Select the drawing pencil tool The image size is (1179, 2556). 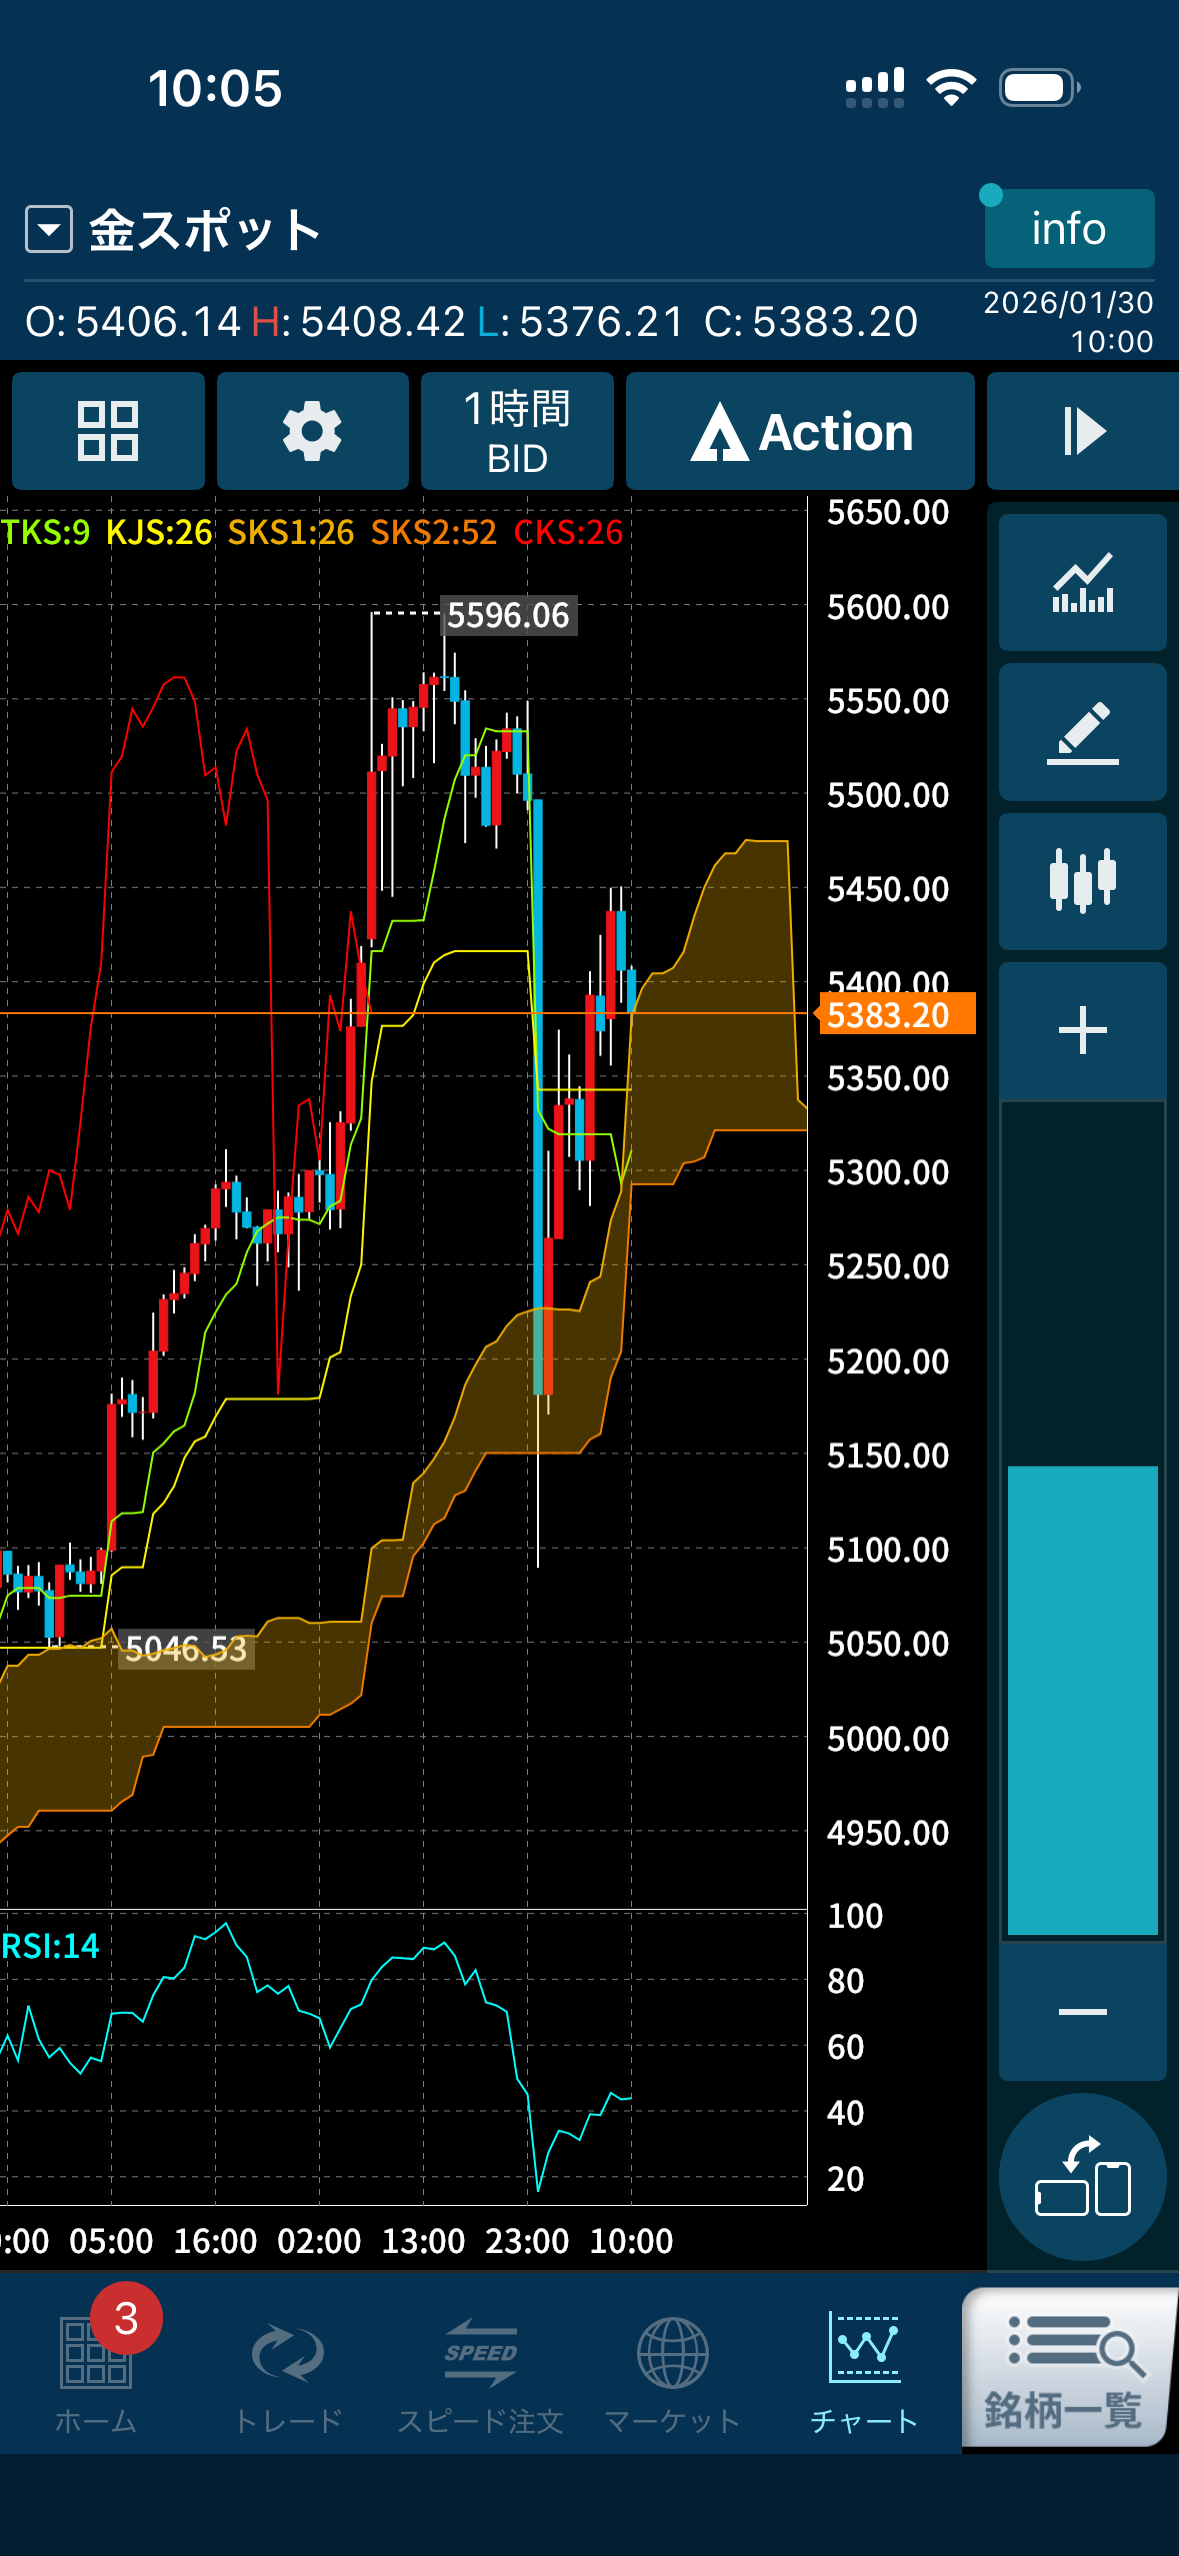(1082, 732)
